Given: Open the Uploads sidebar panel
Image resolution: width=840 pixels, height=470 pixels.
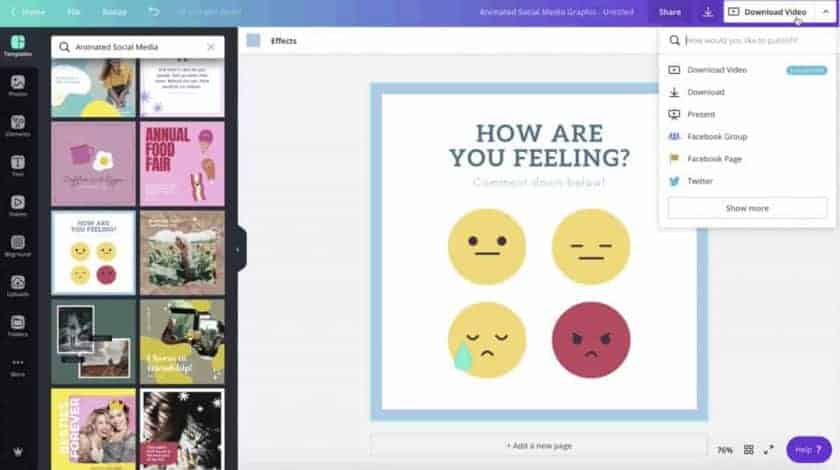Looking at the screenshot, I should tap(18, 286).
